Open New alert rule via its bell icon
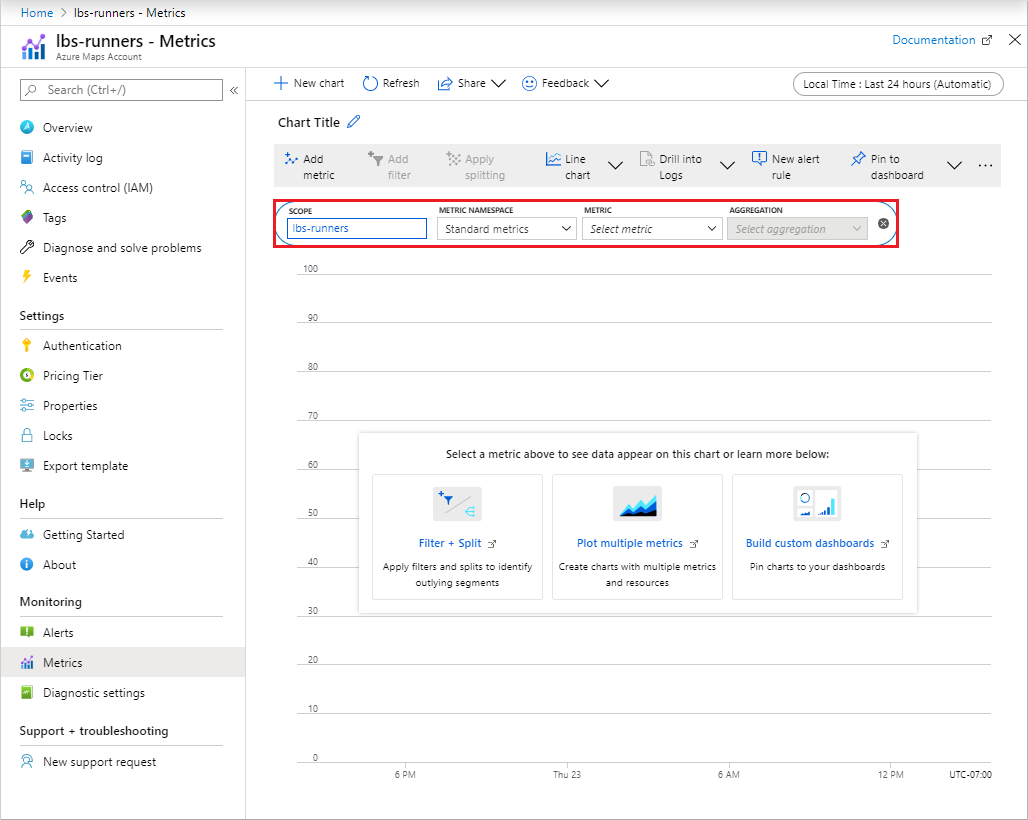This screenshot has width=1028, height=820. [760, 158]
